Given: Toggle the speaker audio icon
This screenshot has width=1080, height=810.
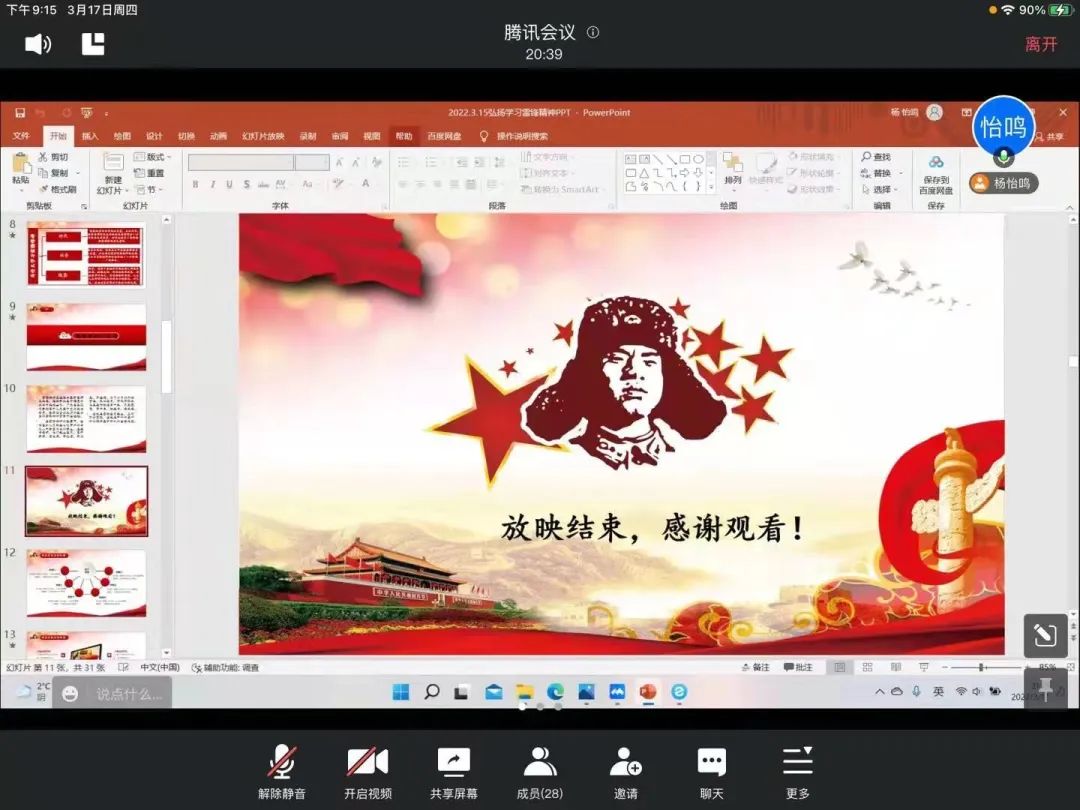Looking at the screenshot, I should click(x=38, y=44).
